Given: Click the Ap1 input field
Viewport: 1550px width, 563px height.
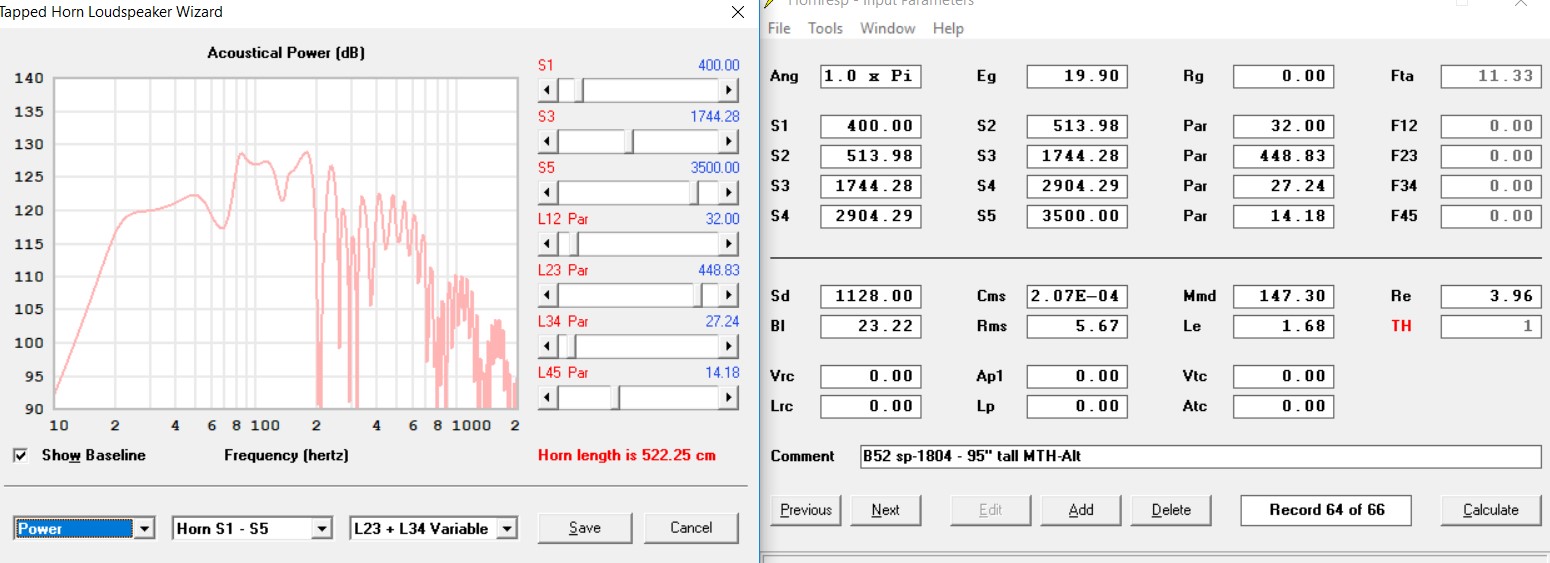Looking at the screenshot, I should coord(1077,376).
